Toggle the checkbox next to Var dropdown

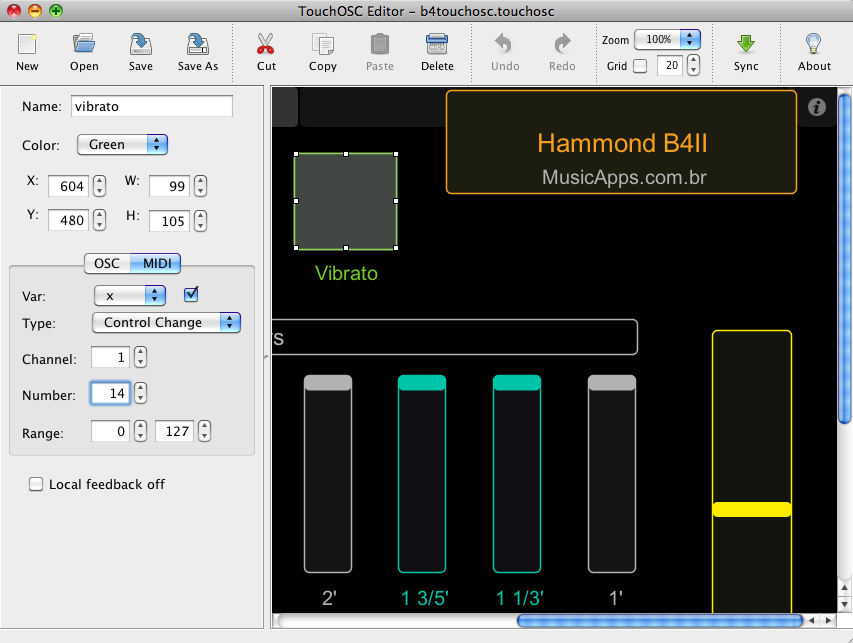pyautogui.click(x=191, y=294)
